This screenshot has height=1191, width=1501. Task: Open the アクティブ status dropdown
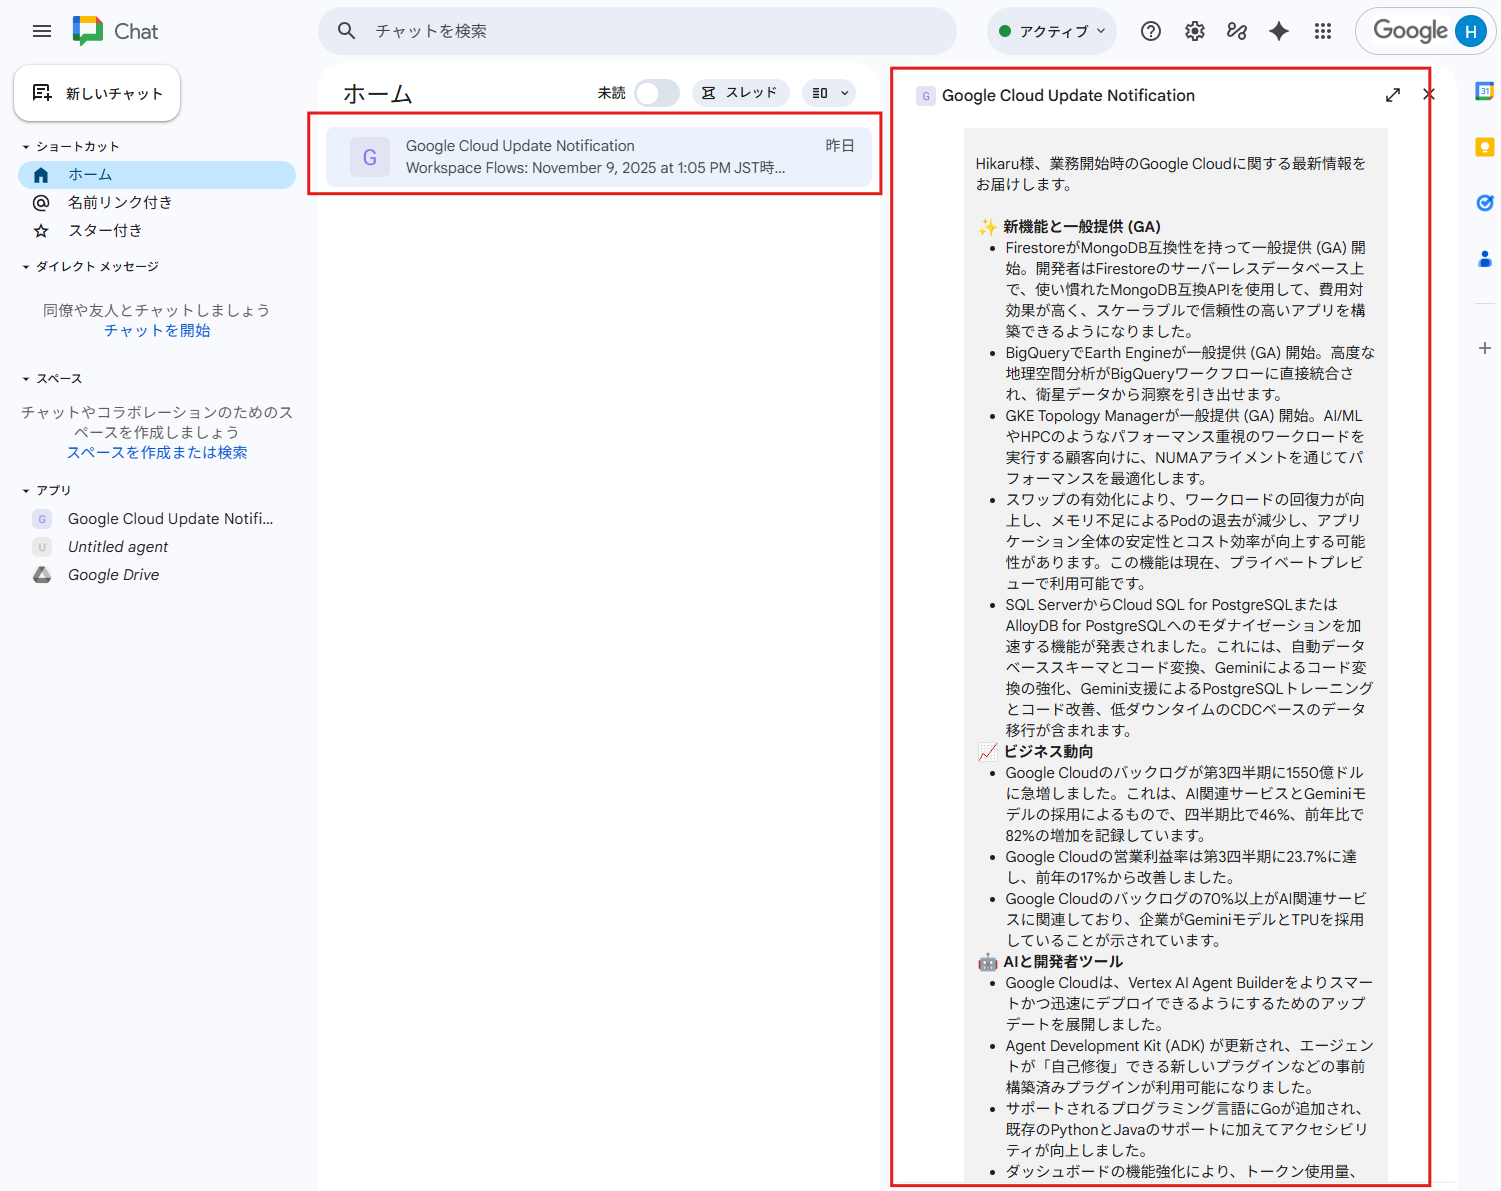click(x=1052, y=31)
